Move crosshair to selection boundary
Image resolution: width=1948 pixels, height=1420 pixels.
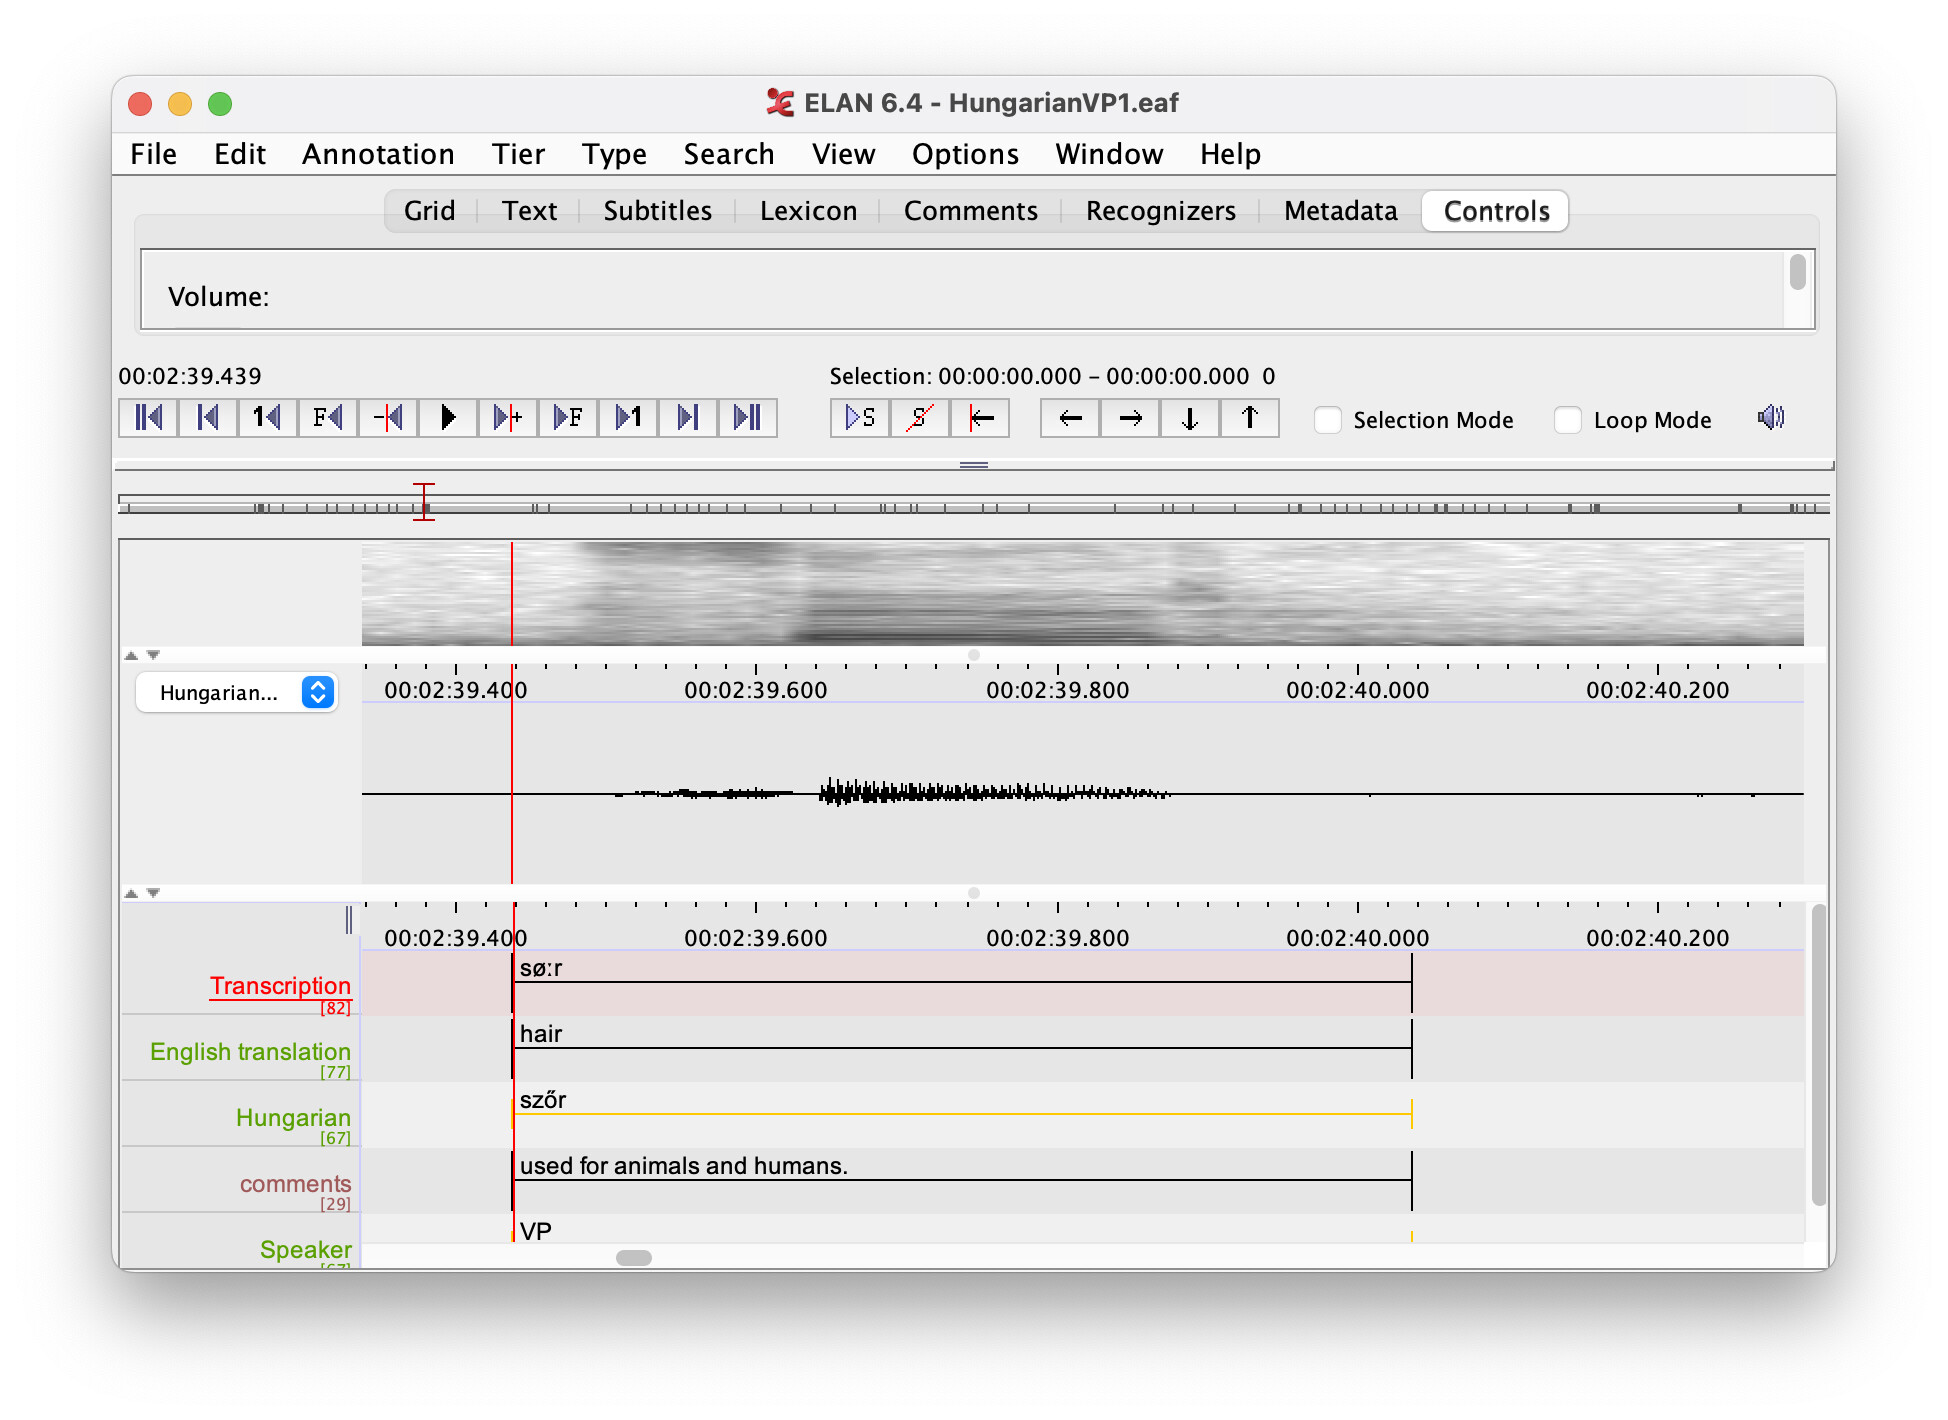tap(980, 417)
